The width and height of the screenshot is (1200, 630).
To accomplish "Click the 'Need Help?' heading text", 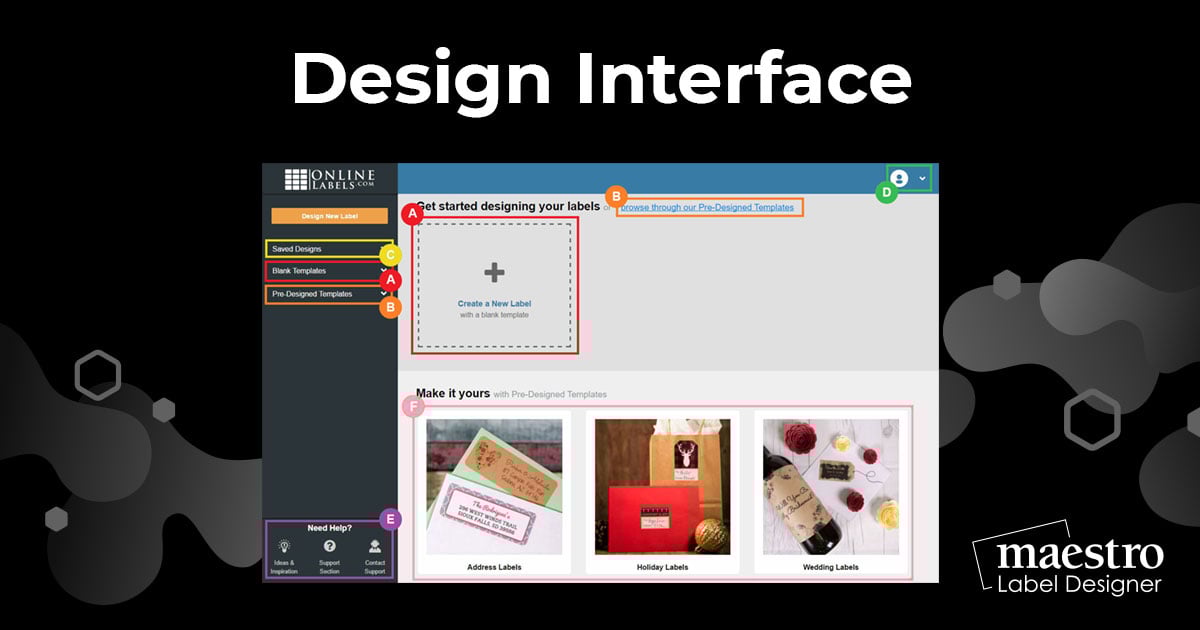I will click(329, 527).
